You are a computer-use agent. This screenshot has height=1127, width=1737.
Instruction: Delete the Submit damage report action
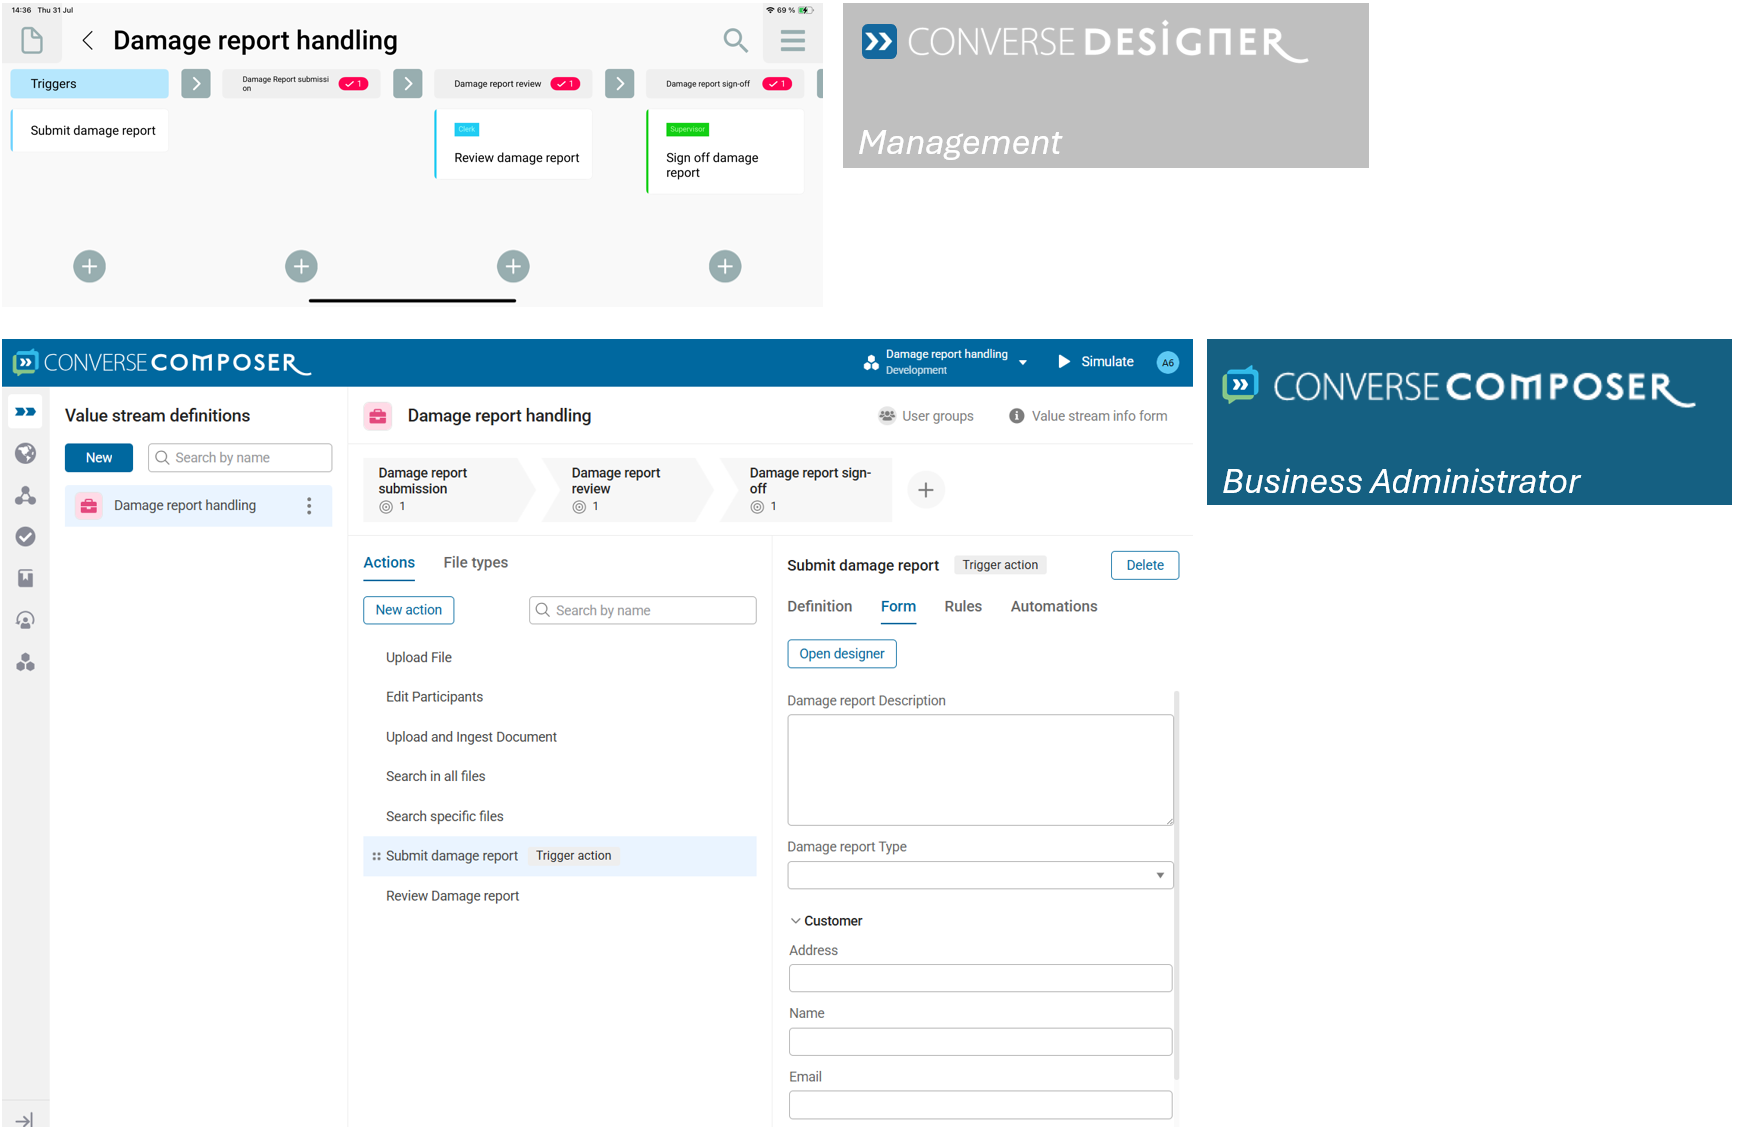1144,565
